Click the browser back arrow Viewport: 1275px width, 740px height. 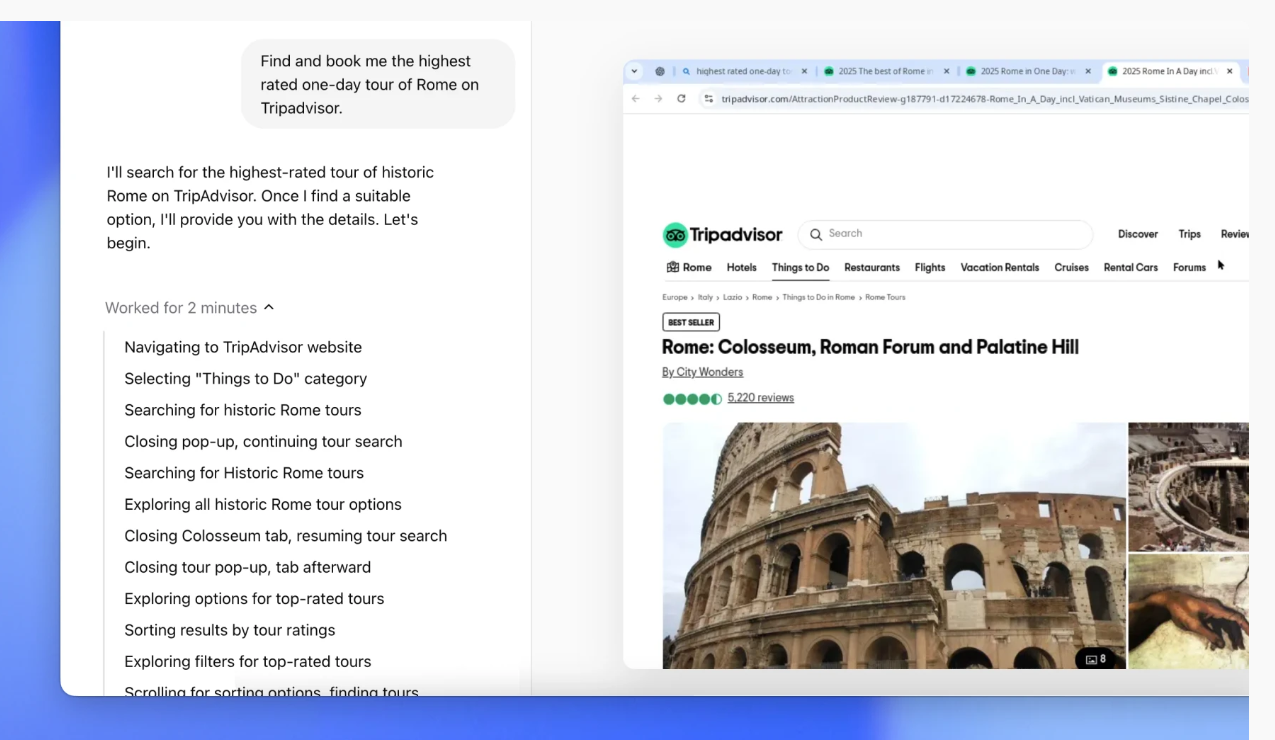coord(636,99)
